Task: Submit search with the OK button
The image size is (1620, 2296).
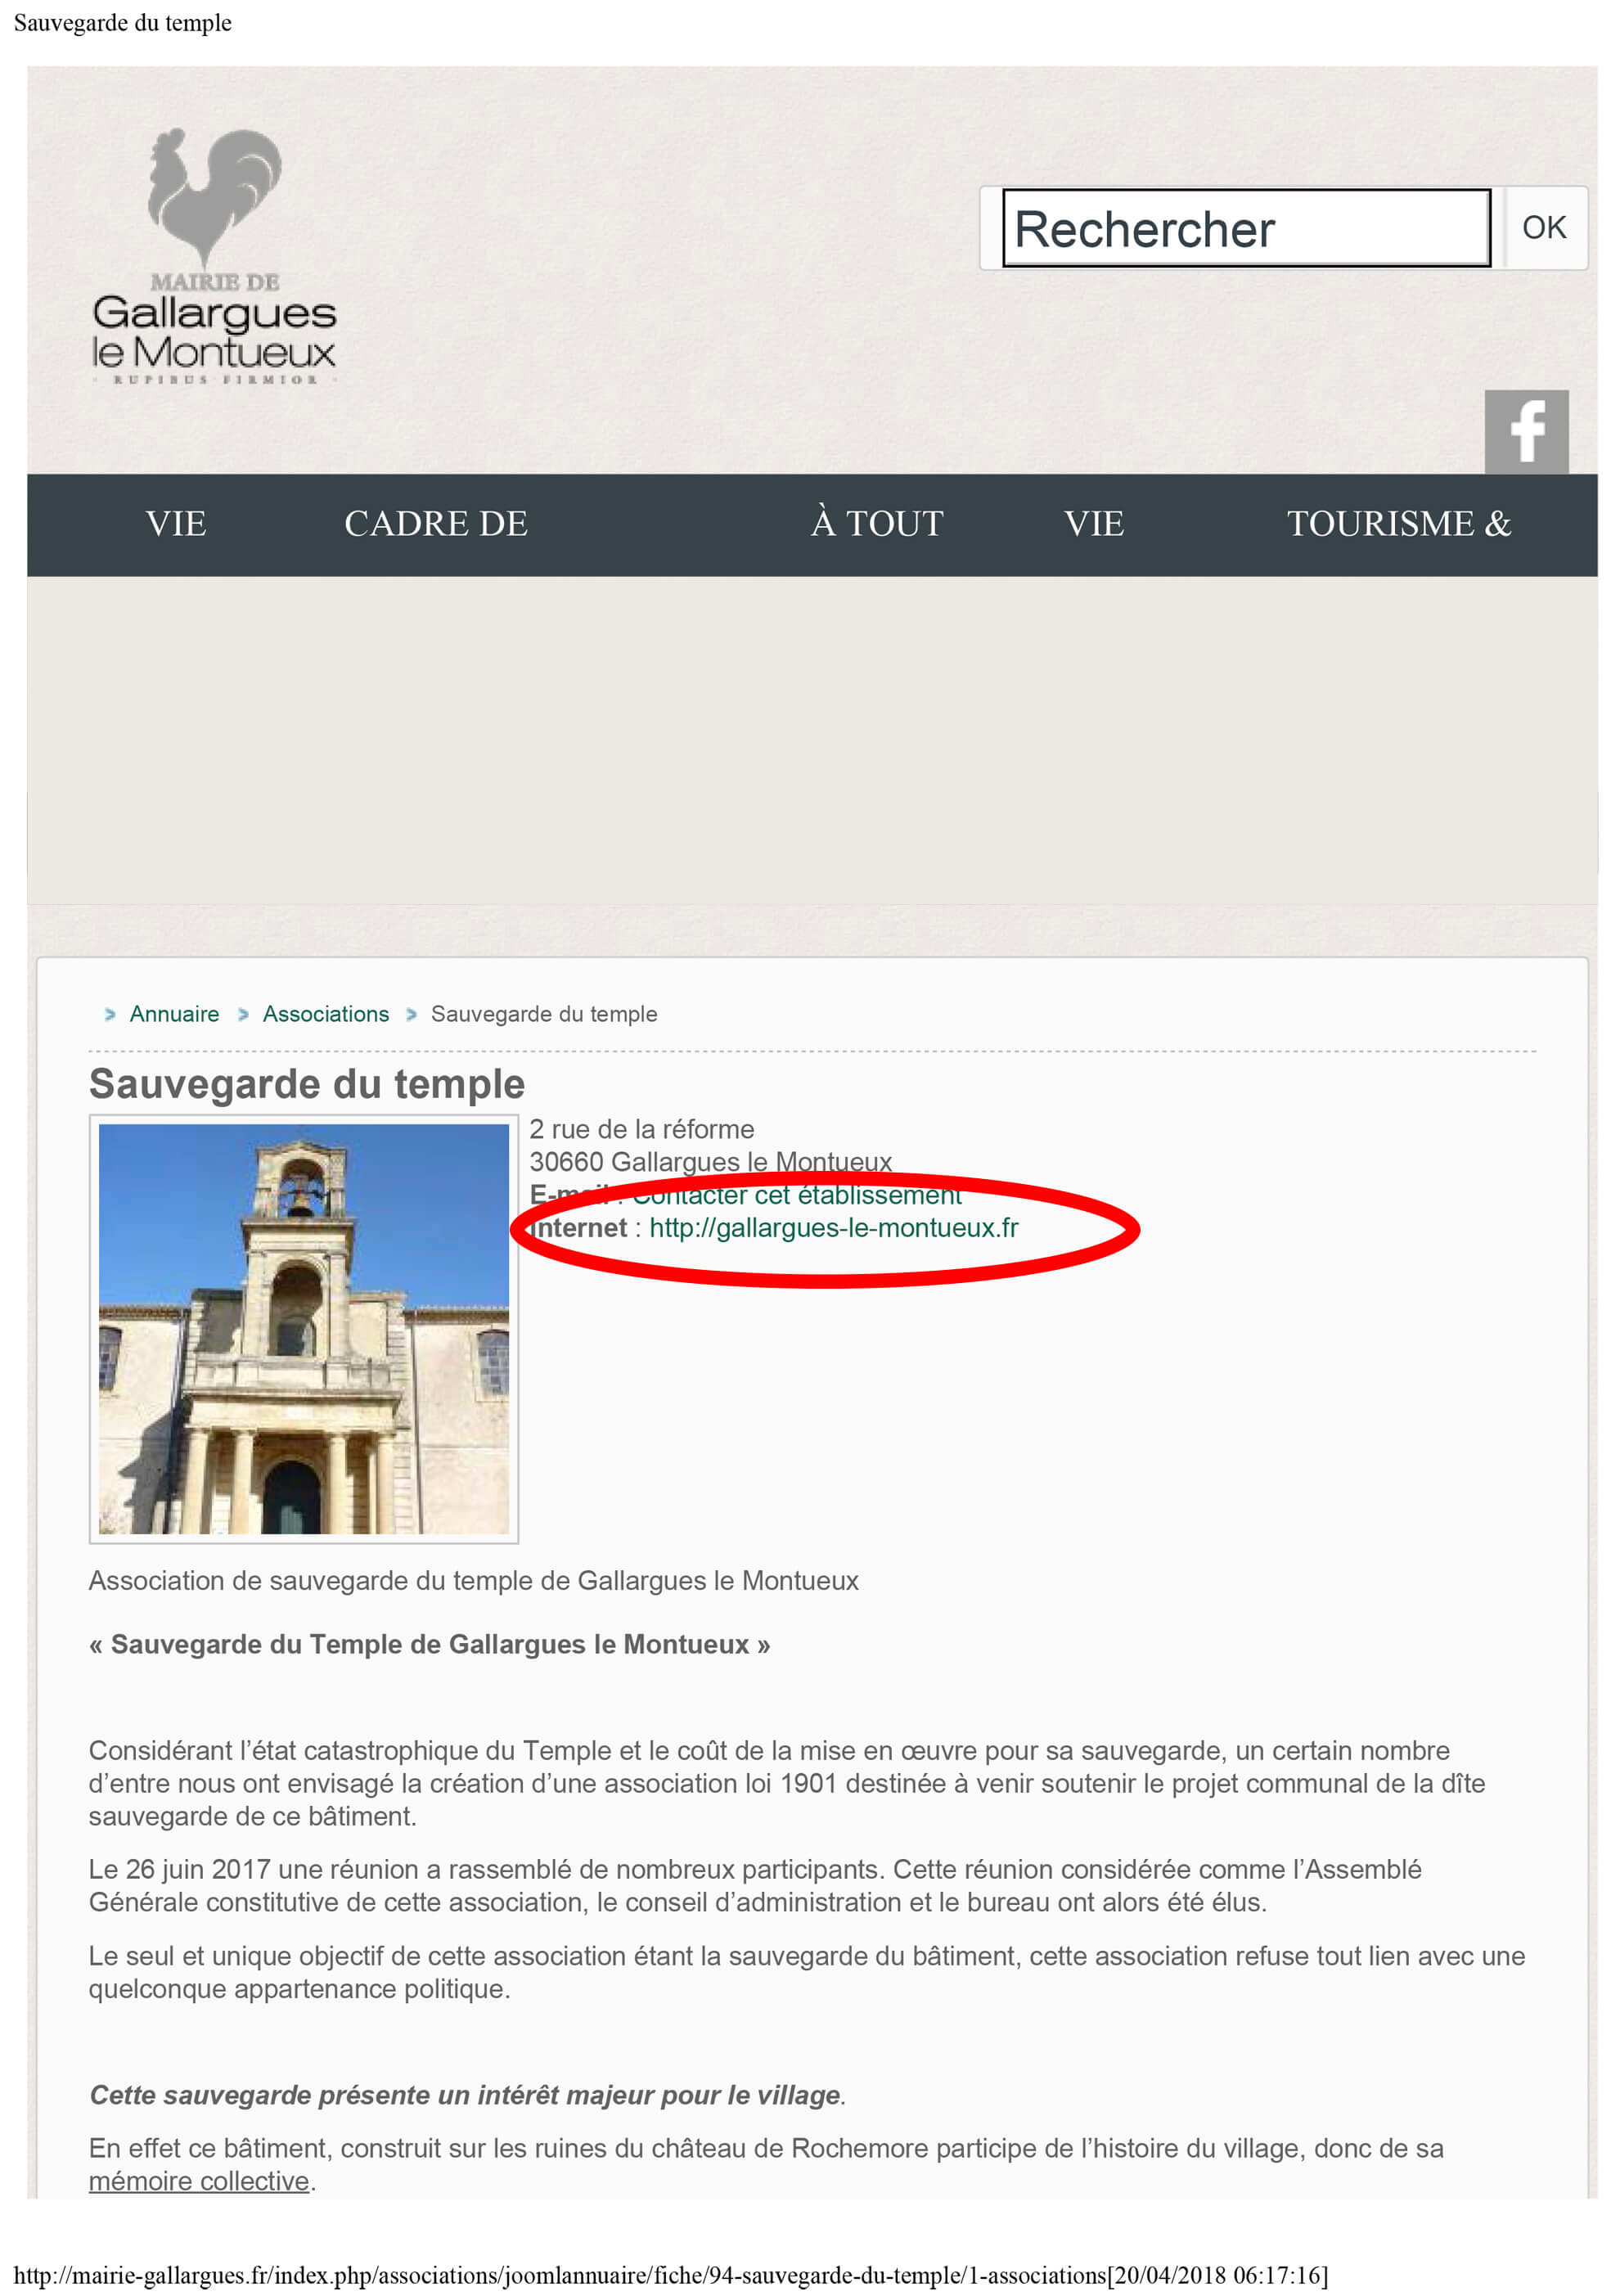Action: coord(1543,228)
